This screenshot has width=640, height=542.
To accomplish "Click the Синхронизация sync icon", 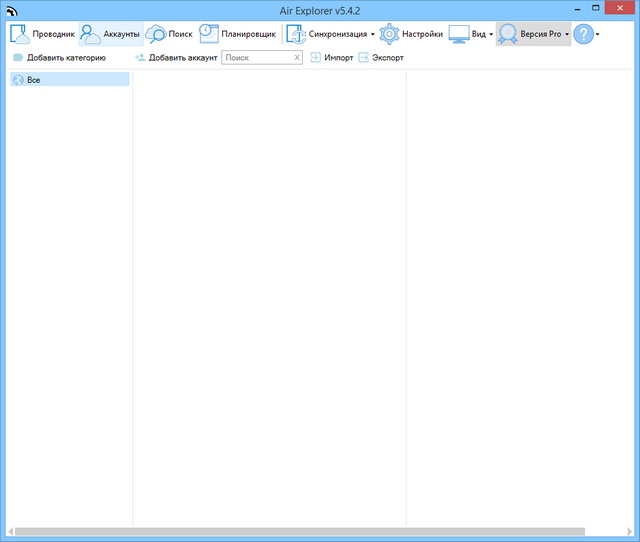I will coord(296,34).
